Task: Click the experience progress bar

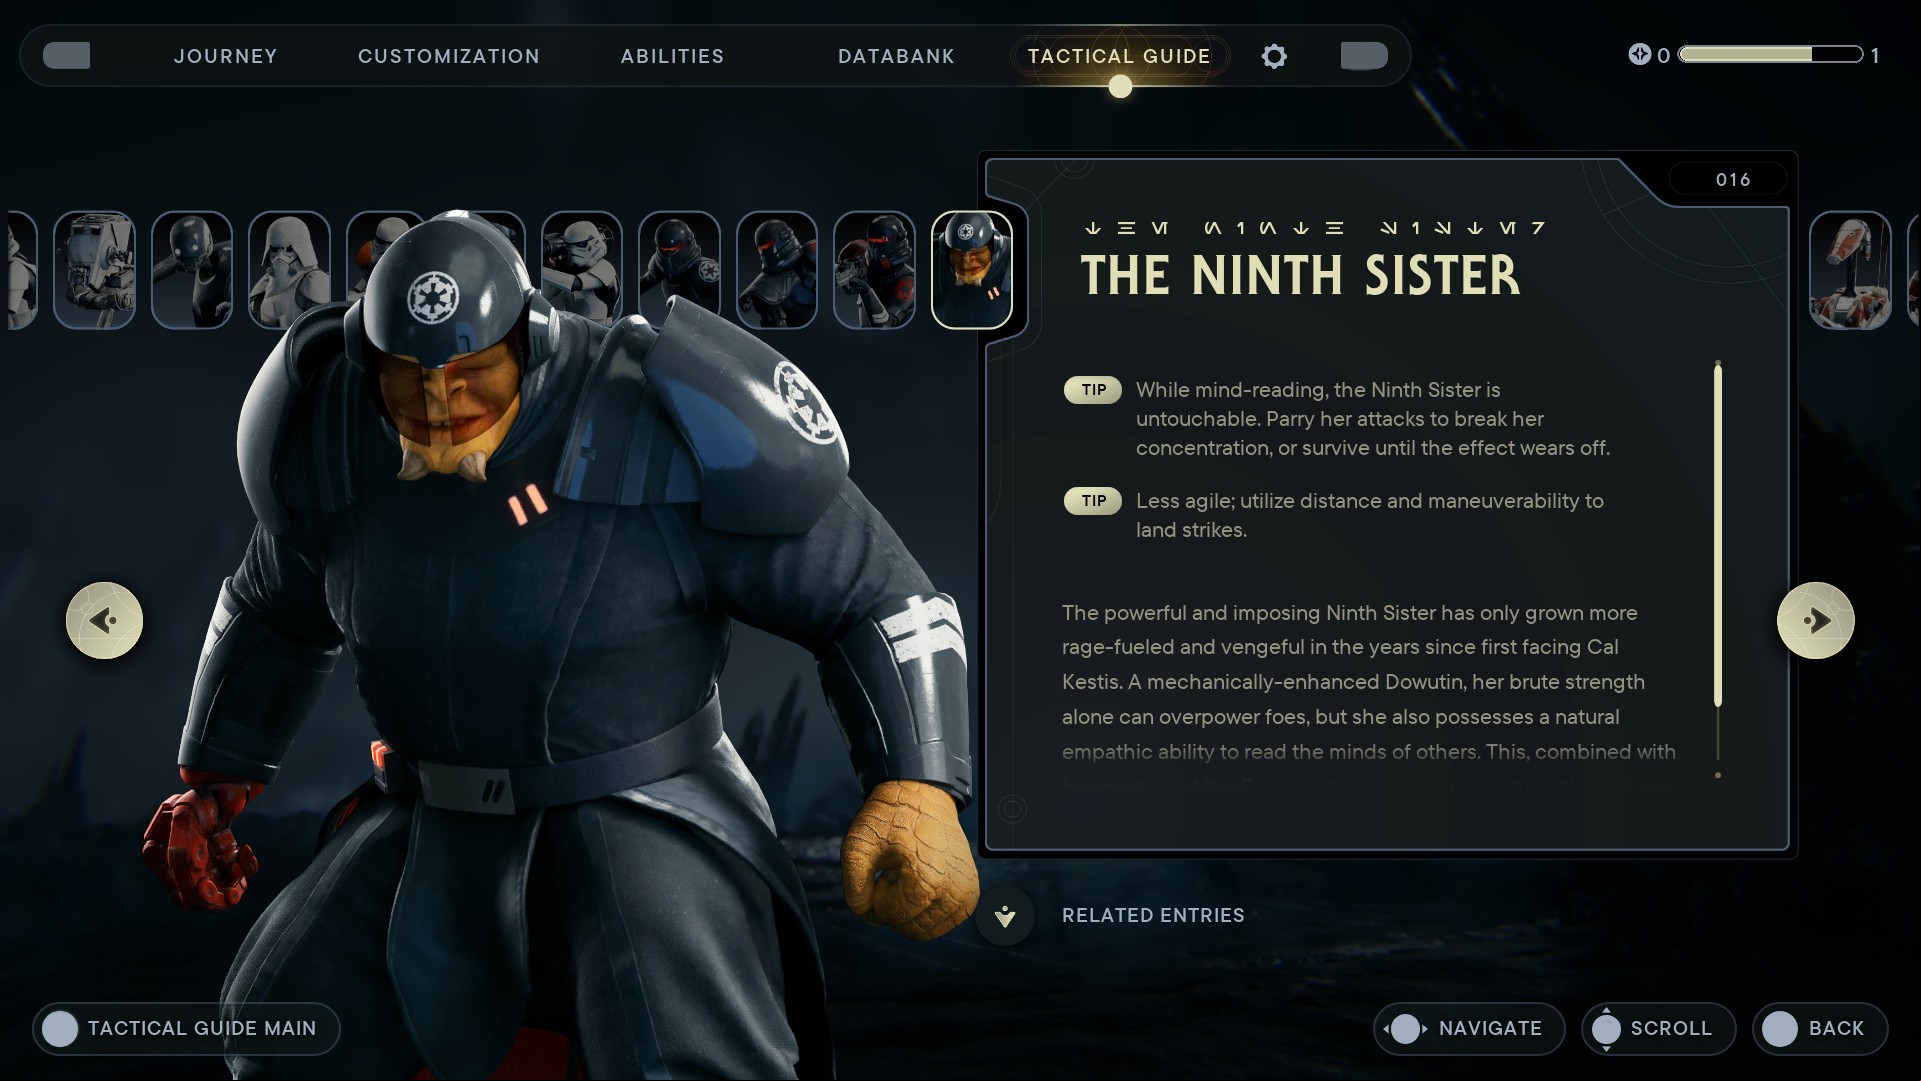Action: coord(1770,55)
